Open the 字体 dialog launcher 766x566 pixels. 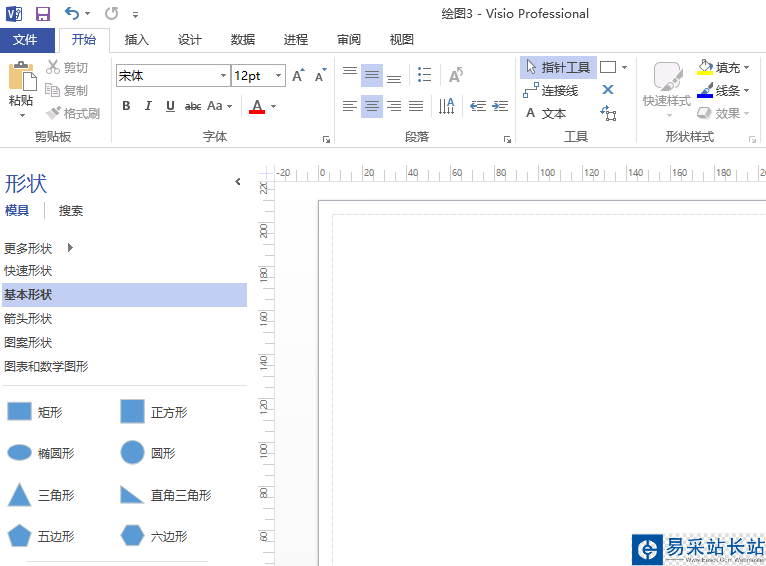(326, 140)
